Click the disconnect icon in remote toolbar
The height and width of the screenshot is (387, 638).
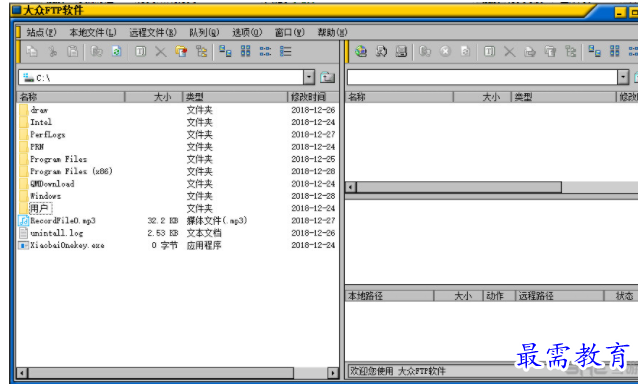(401, 52)
